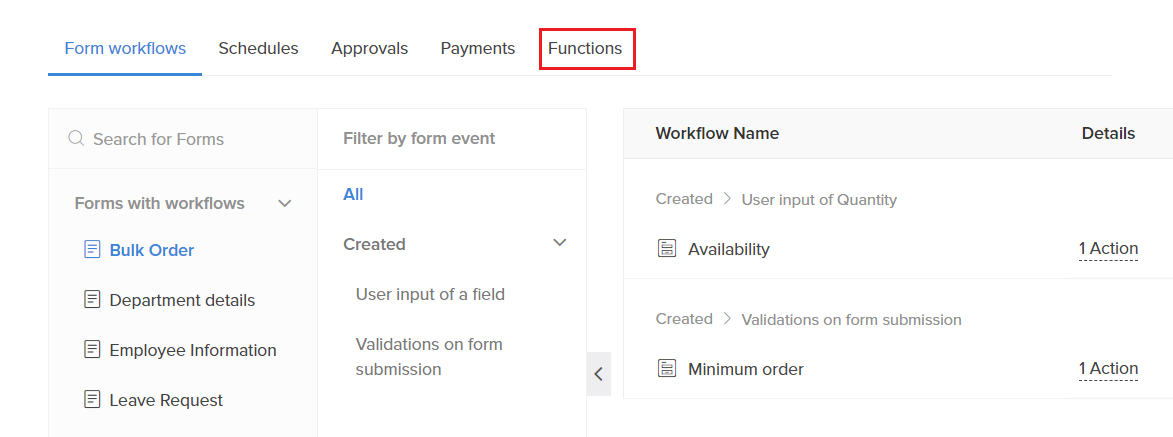Click the search magnifier icon
This screenshot has height=437, width=1173.
click(76, 139)
